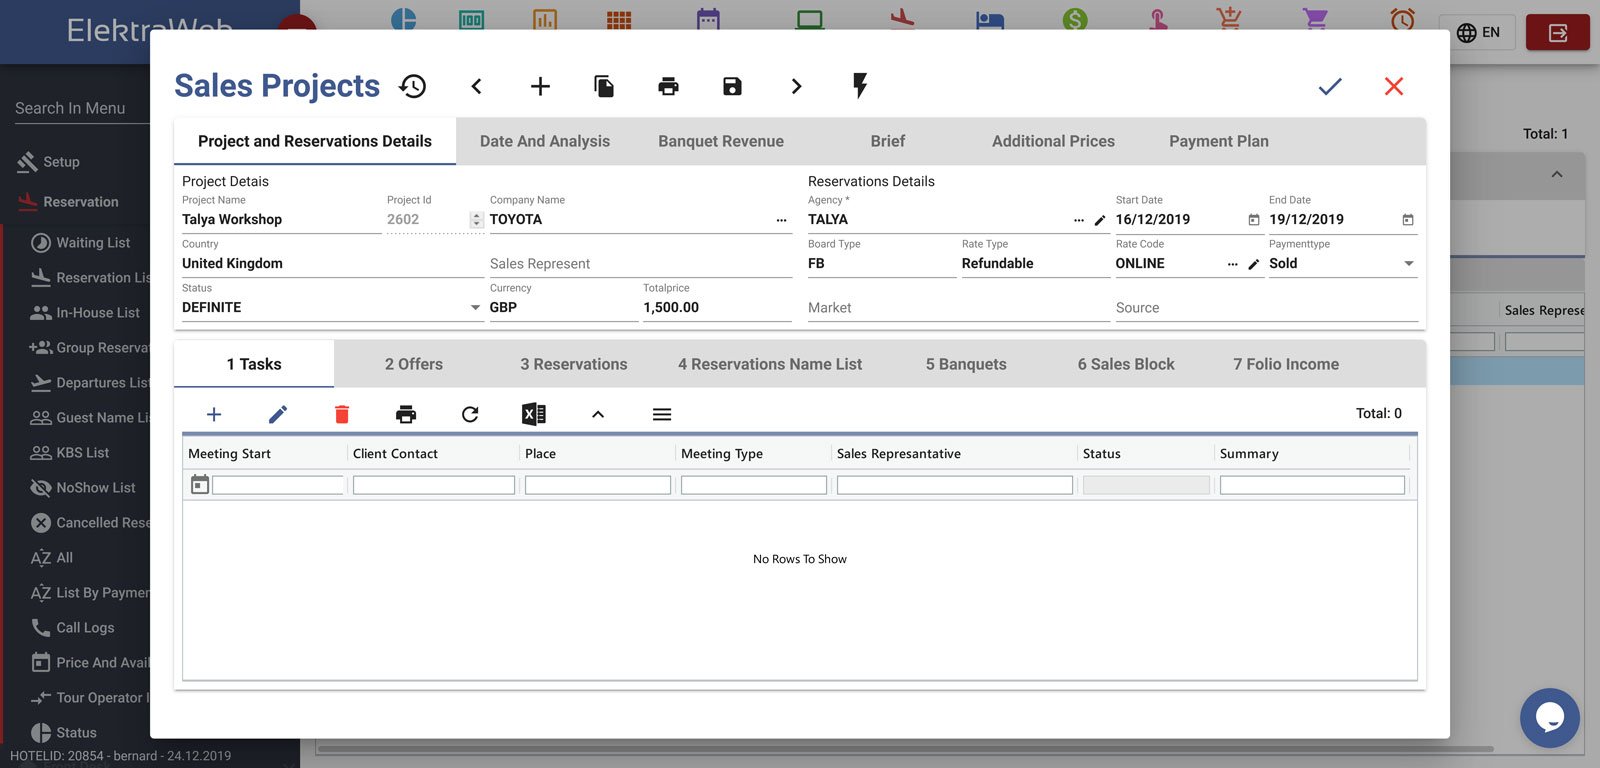Viewport: 1600px width, 768px height.
Task: Add a new sales project with plus icon
Action: [x=540, y=86]
